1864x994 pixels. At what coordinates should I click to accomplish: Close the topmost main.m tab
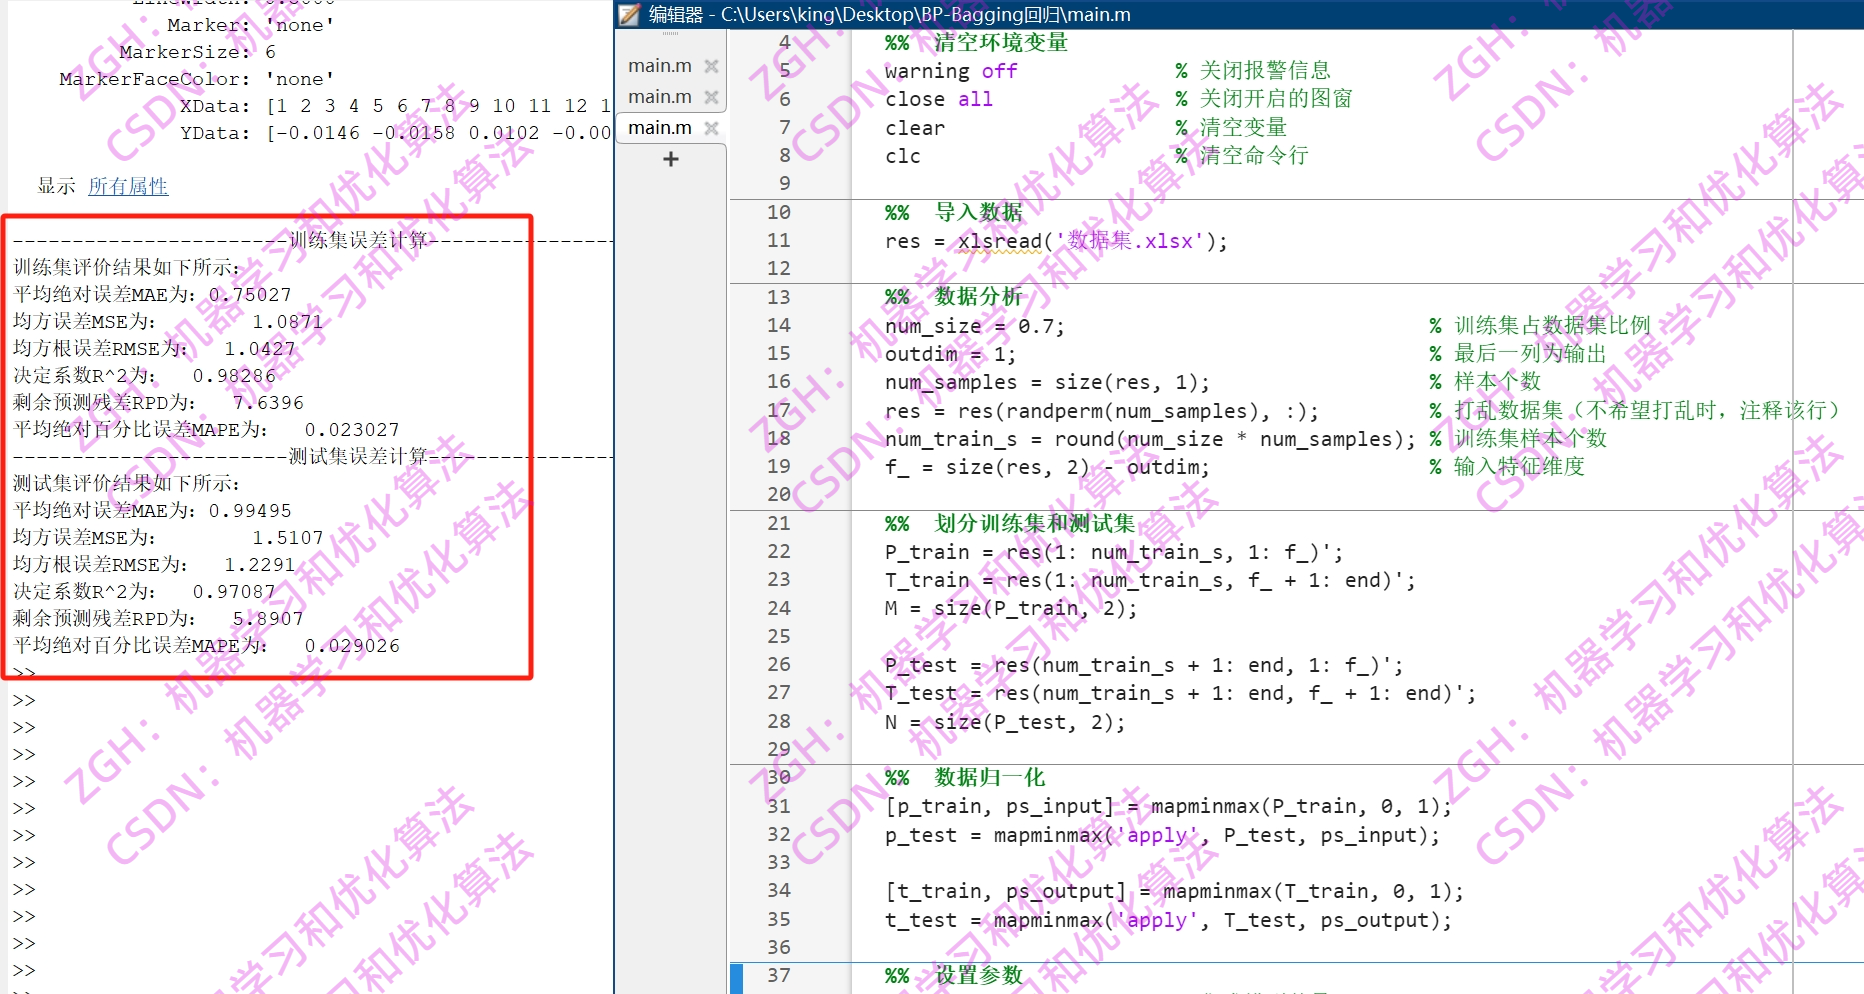(x=711, y=65)
